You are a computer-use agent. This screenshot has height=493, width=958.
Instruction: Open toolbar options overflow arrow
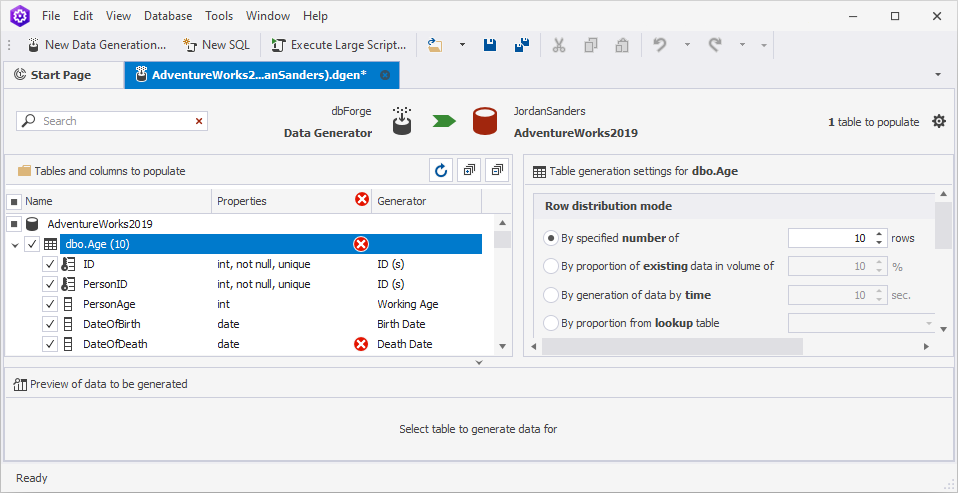click(x=764, y=45)
